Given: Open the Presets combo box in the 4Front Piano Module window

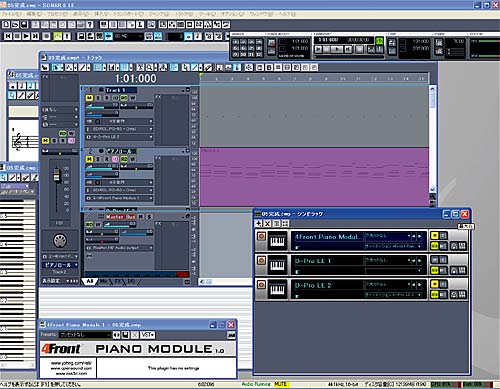Looking at the screenshot, I should click(x=85, y=335).
